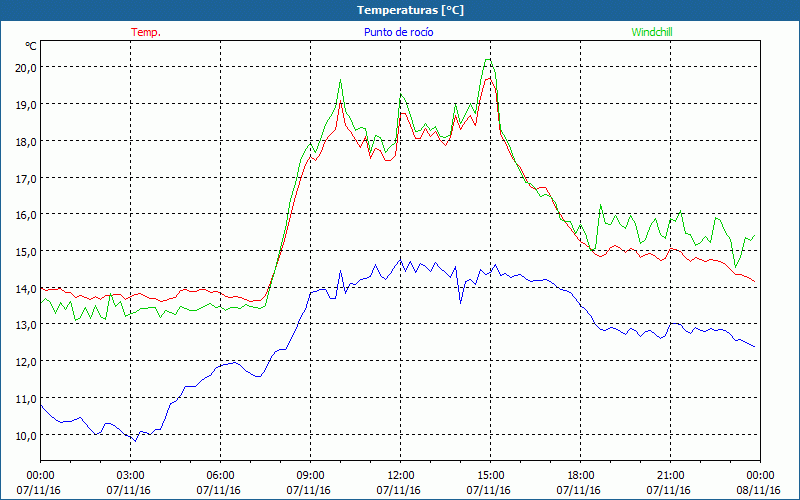The height and width of the screenshot is (500, 800).
Task: Click the 10,0 y-axis value
Action: coord(24,435)
